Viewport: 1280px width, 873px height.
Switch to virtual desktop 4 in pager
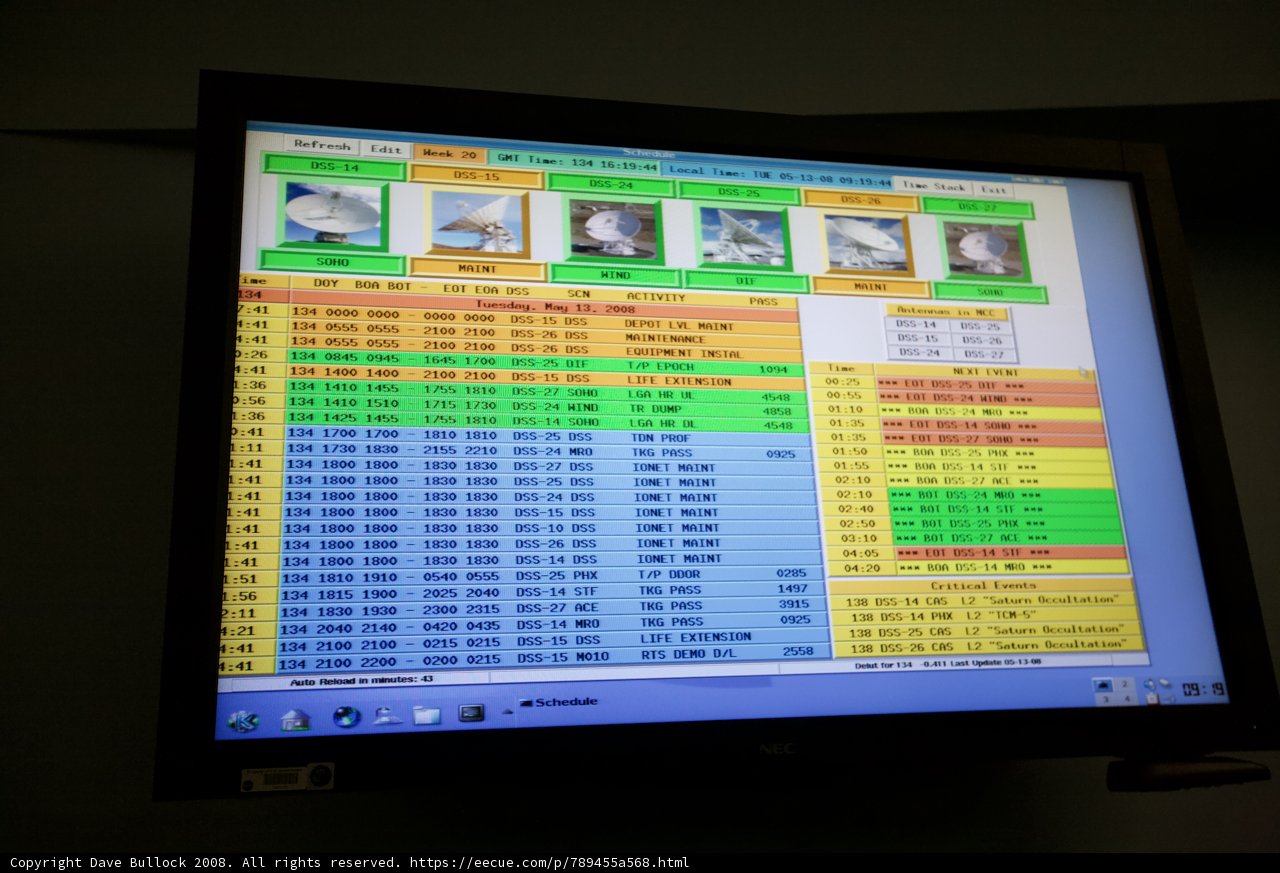(x=1126, y=698)
